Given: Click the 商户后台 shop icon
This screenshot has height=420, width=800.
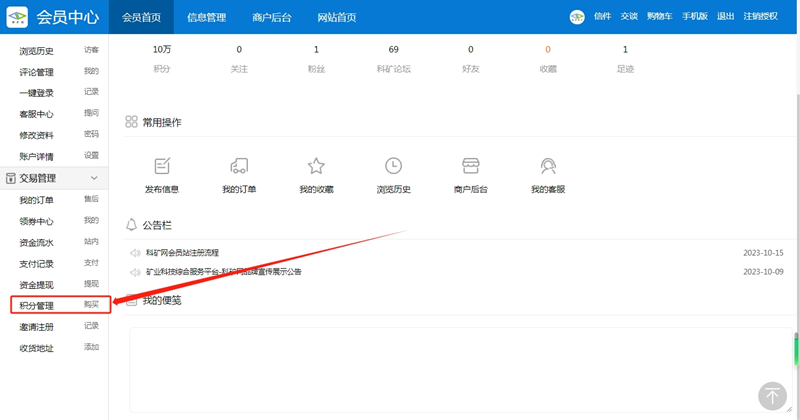Looking at the screenshot, I should tap(471, 166).
